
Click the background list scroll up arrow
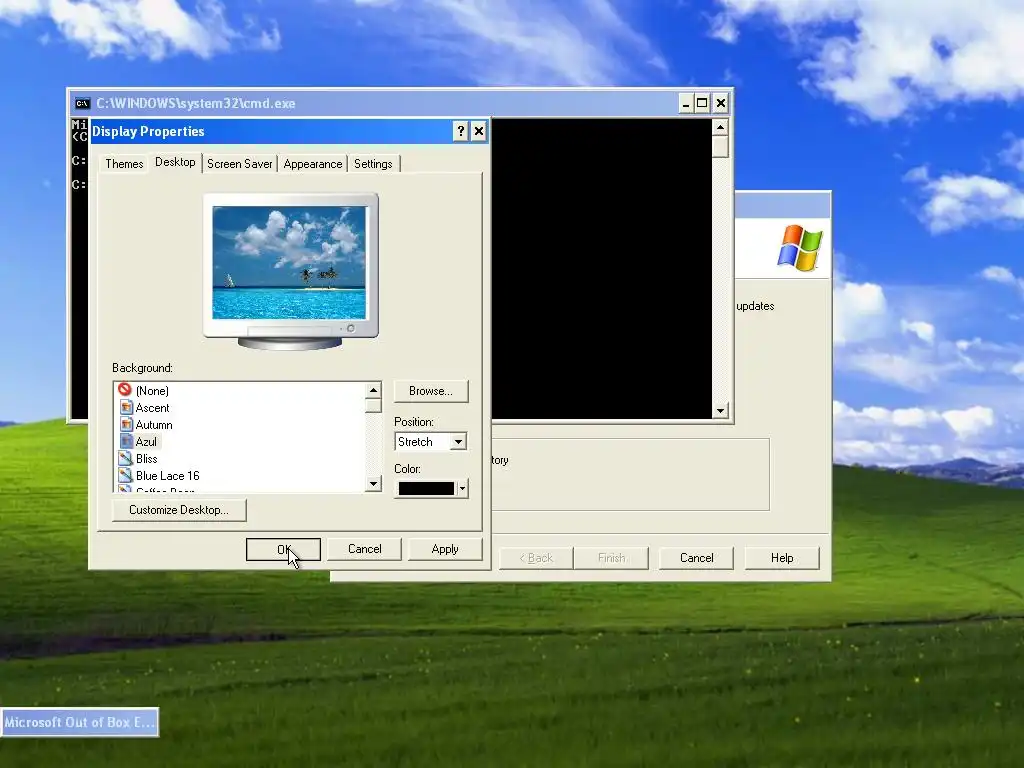click(373, 391)
